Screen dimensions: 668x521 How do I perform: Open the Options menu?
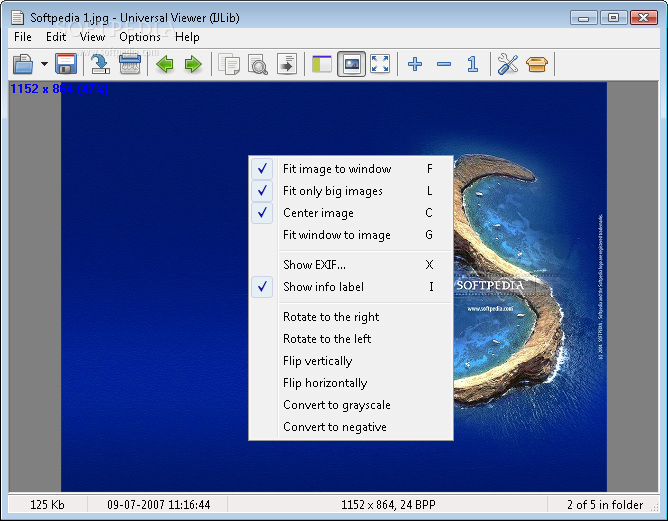point(140,37)
